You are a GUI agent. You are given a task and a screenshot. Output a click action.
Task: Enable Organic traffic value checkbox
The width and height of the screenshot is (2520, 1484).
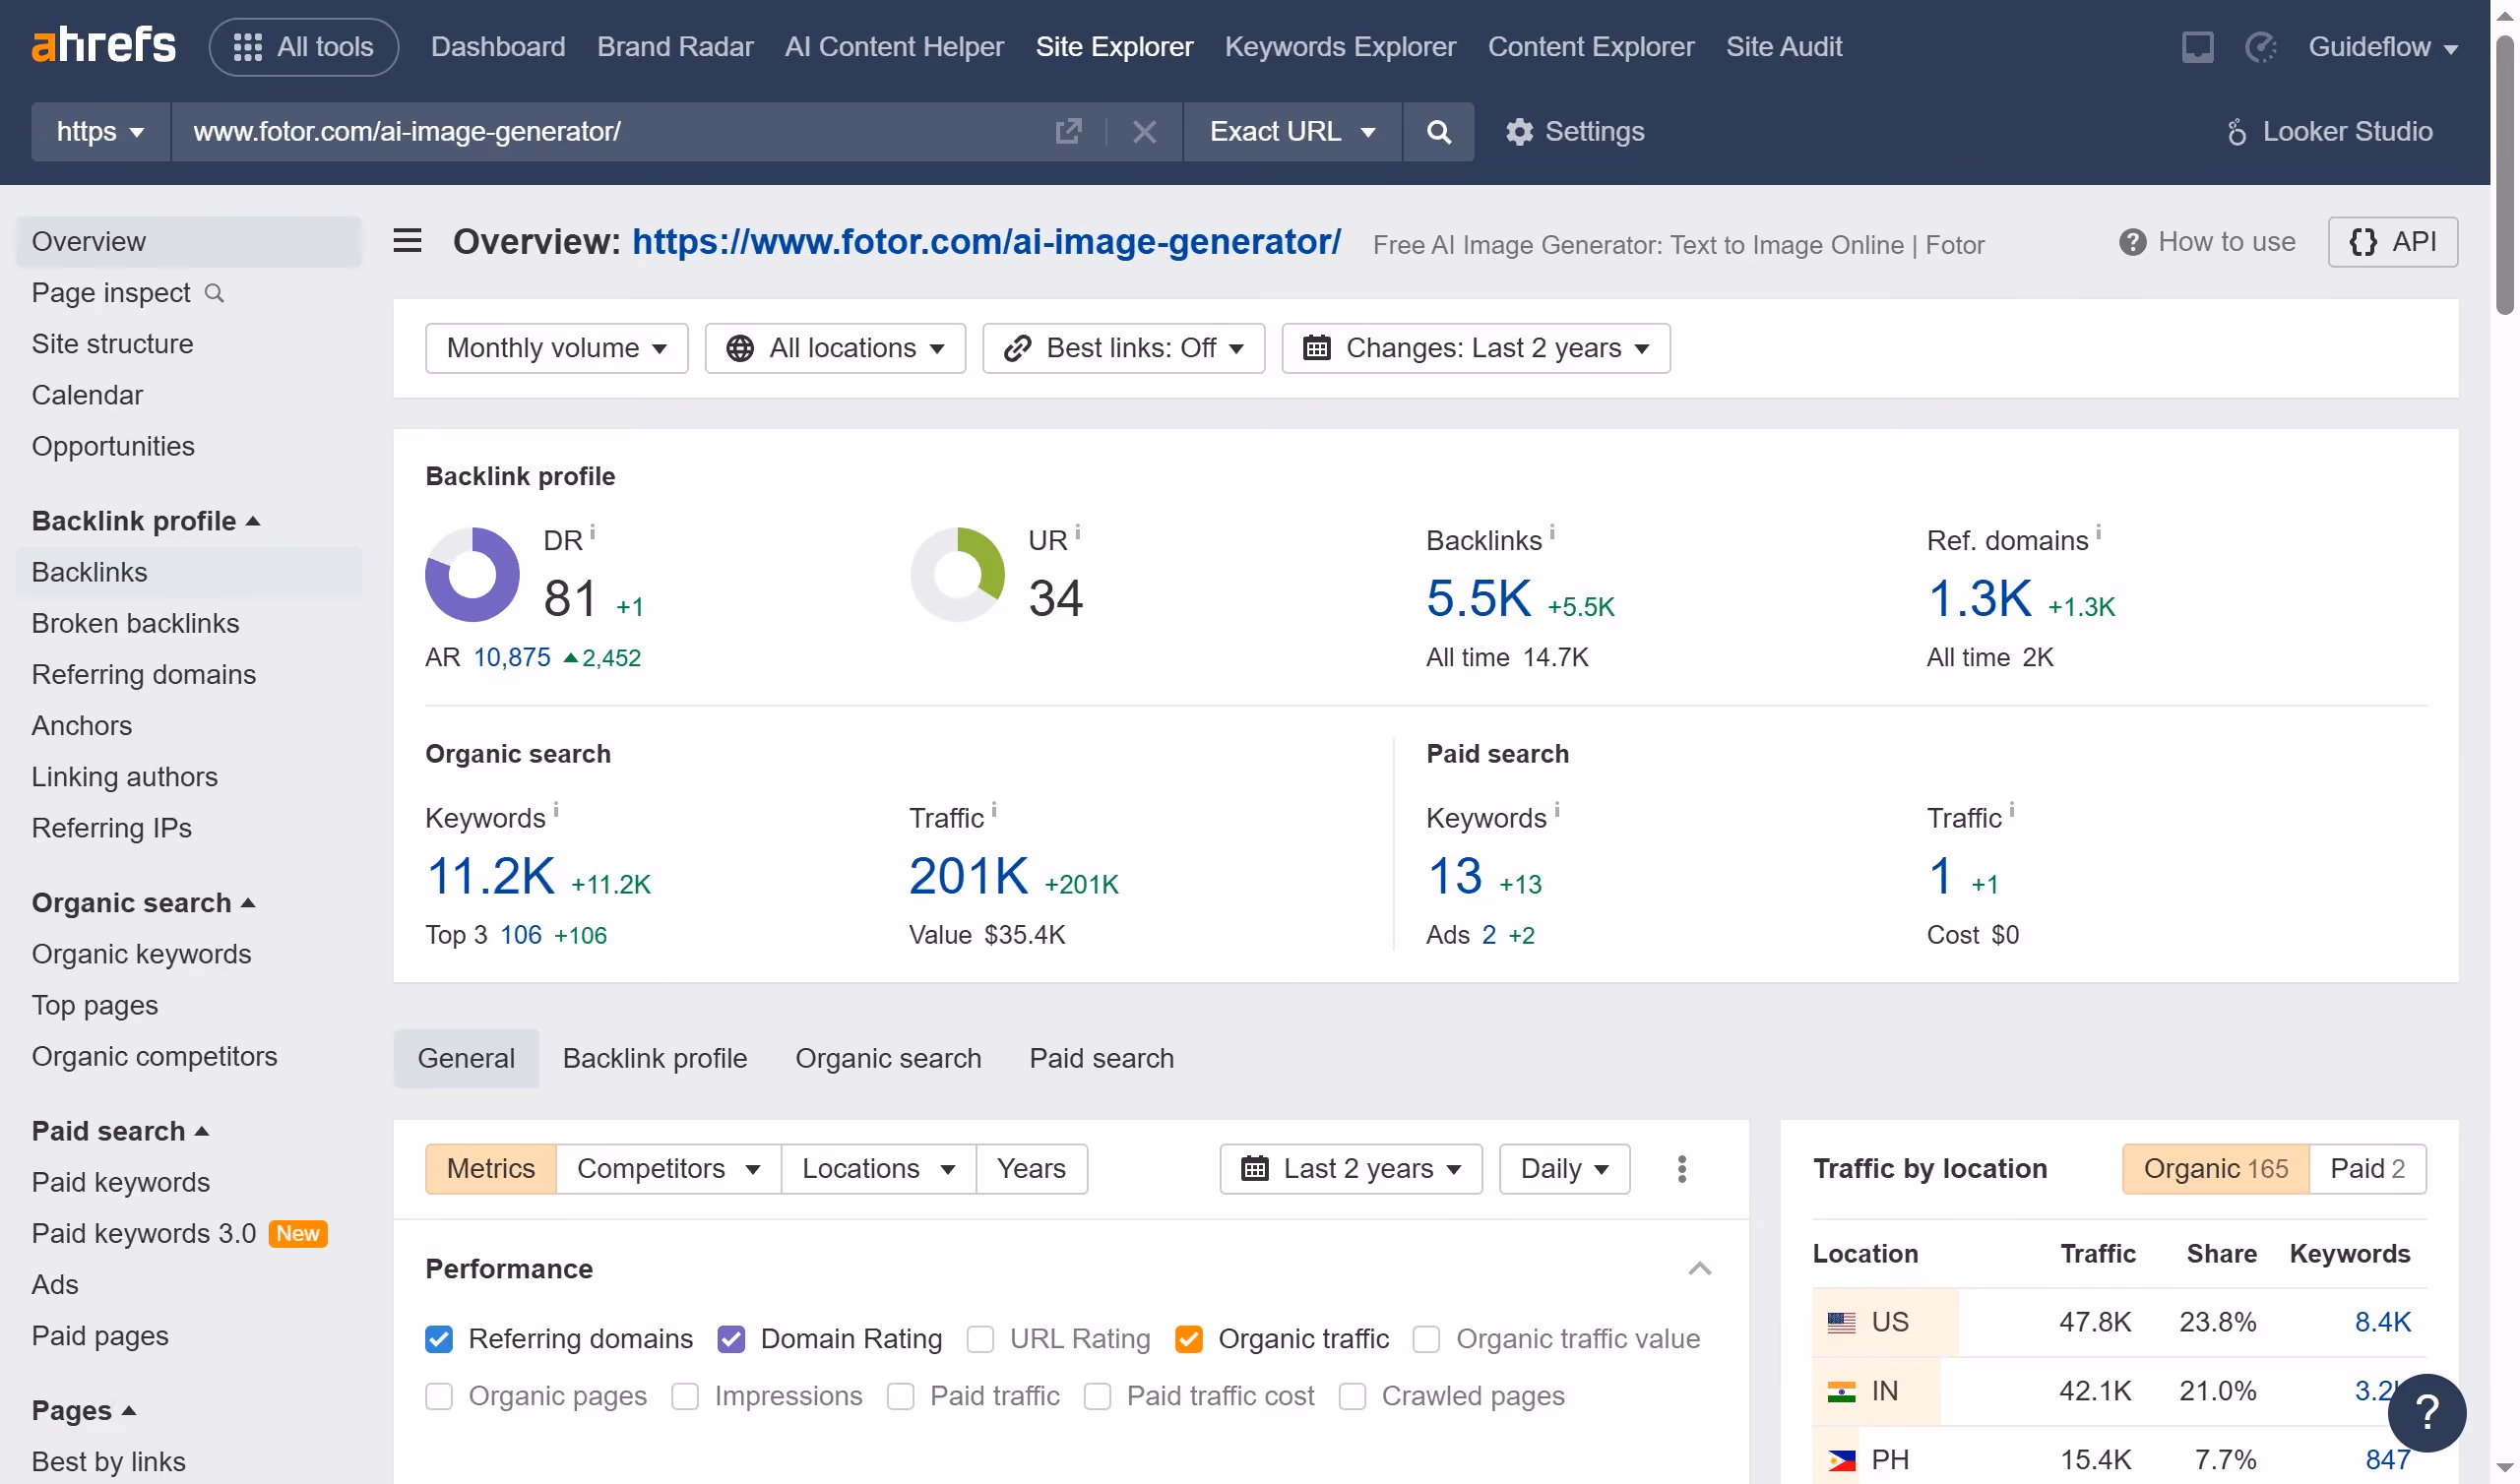(x=1426, y=1339)
